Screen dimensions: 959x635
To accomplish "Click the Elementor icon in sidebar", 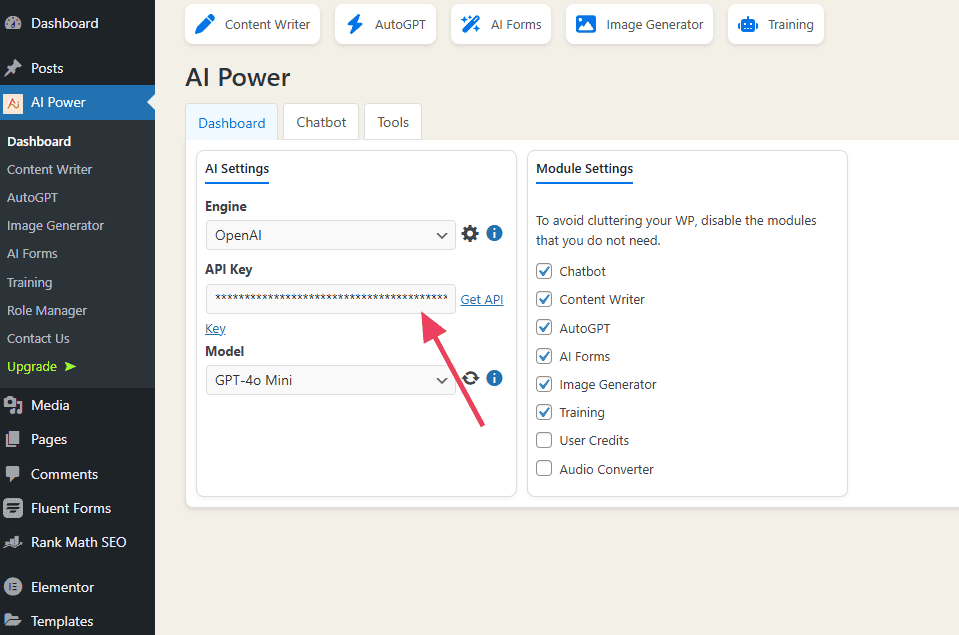I will [13, 587].
